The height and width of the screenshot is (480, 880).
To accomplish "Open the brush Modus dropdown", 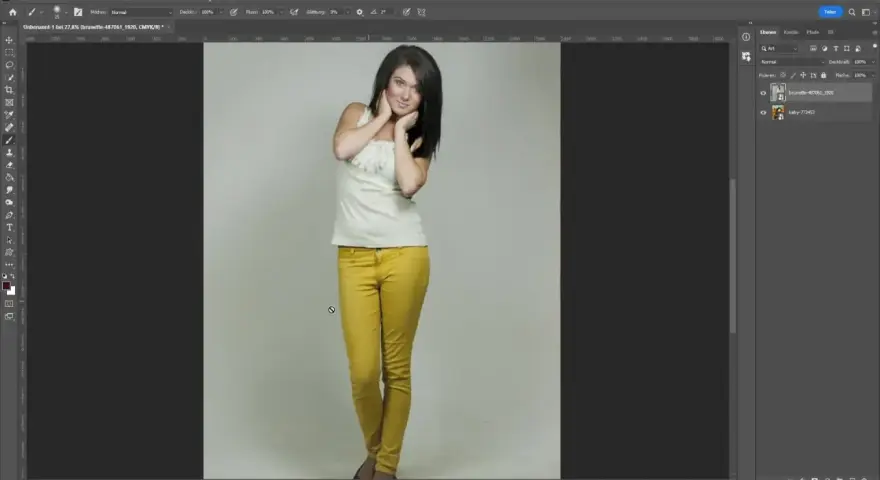I will point(141,12).
